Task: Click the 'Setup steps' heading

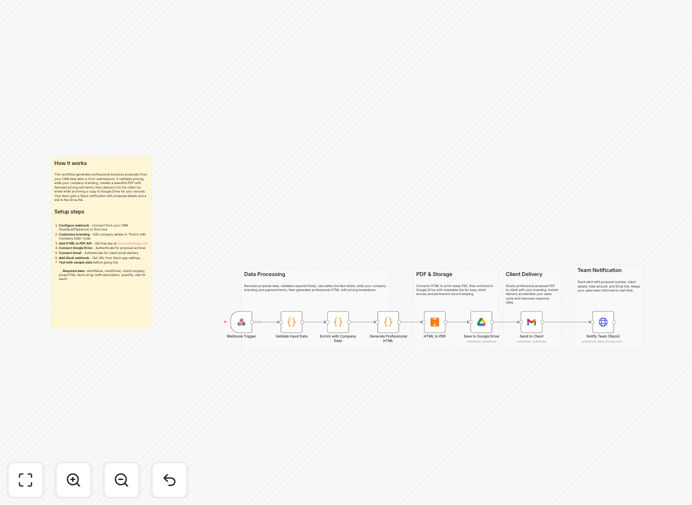Action: point(69,211)
